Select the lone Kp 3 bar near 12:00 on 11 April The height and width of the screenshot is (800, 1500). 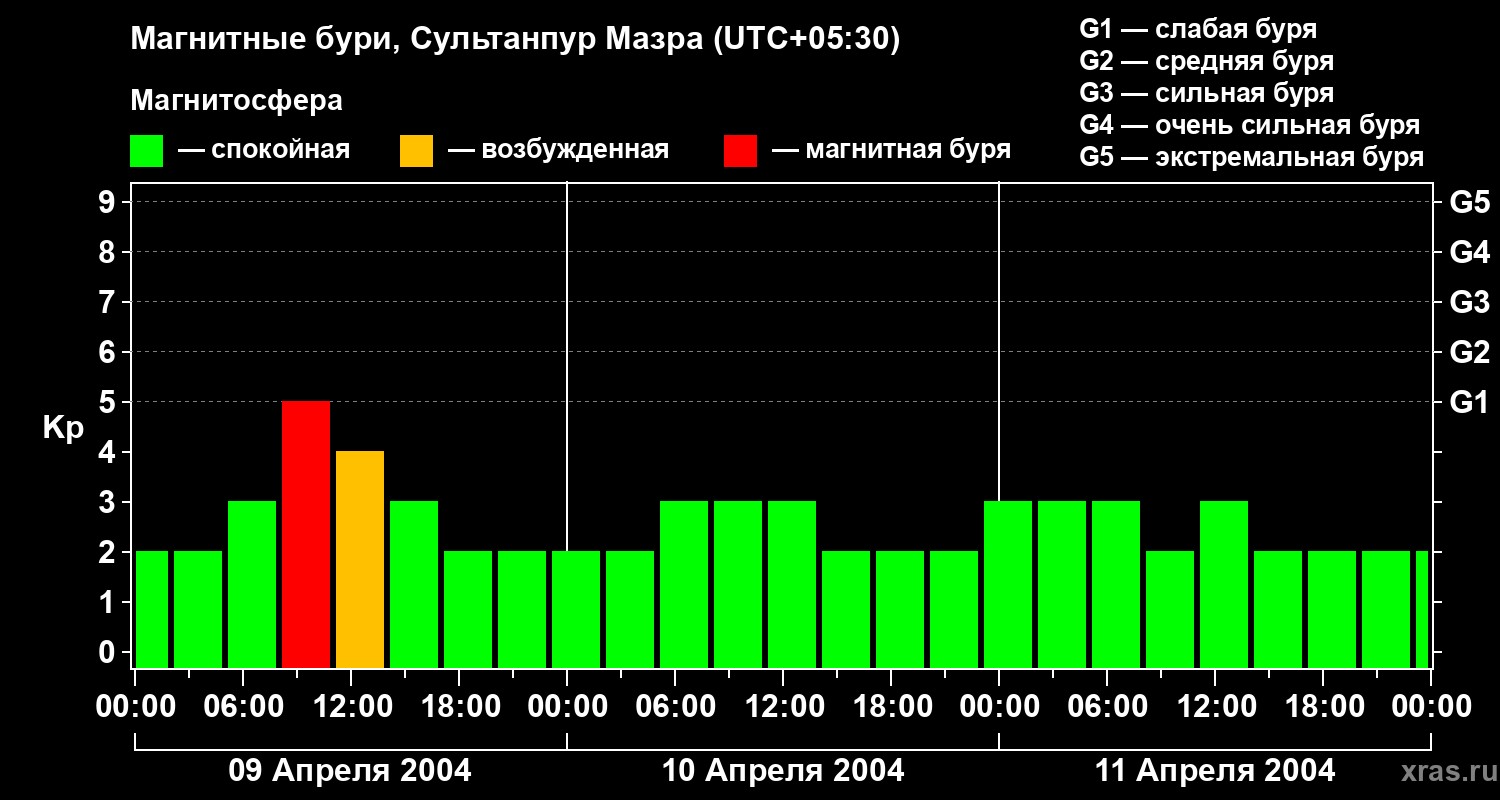point(1224,585)
